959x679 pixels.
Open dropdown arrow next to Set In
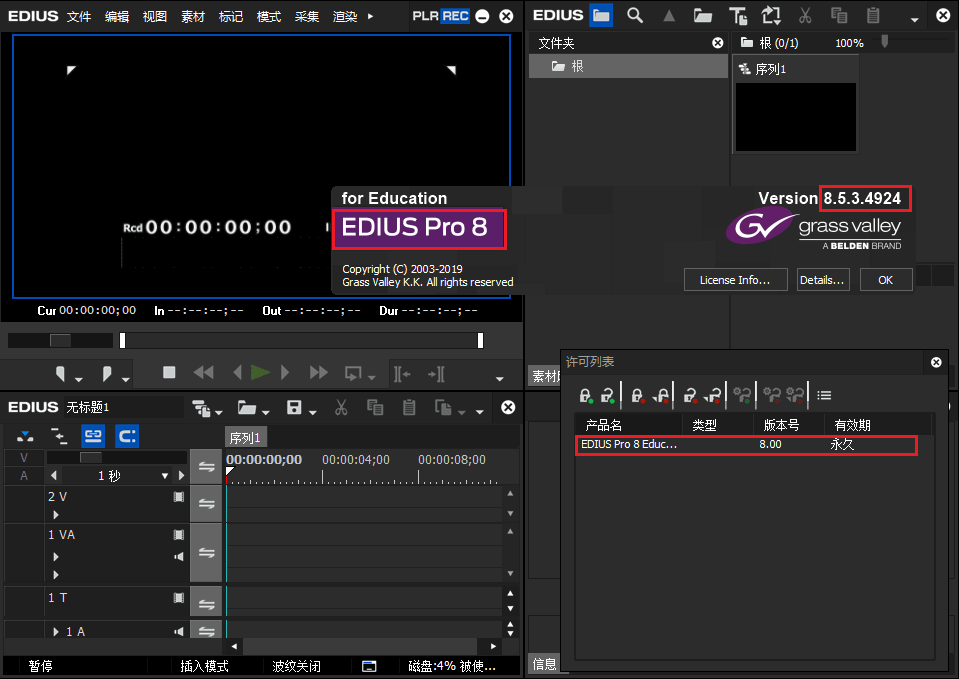point(79,380)
